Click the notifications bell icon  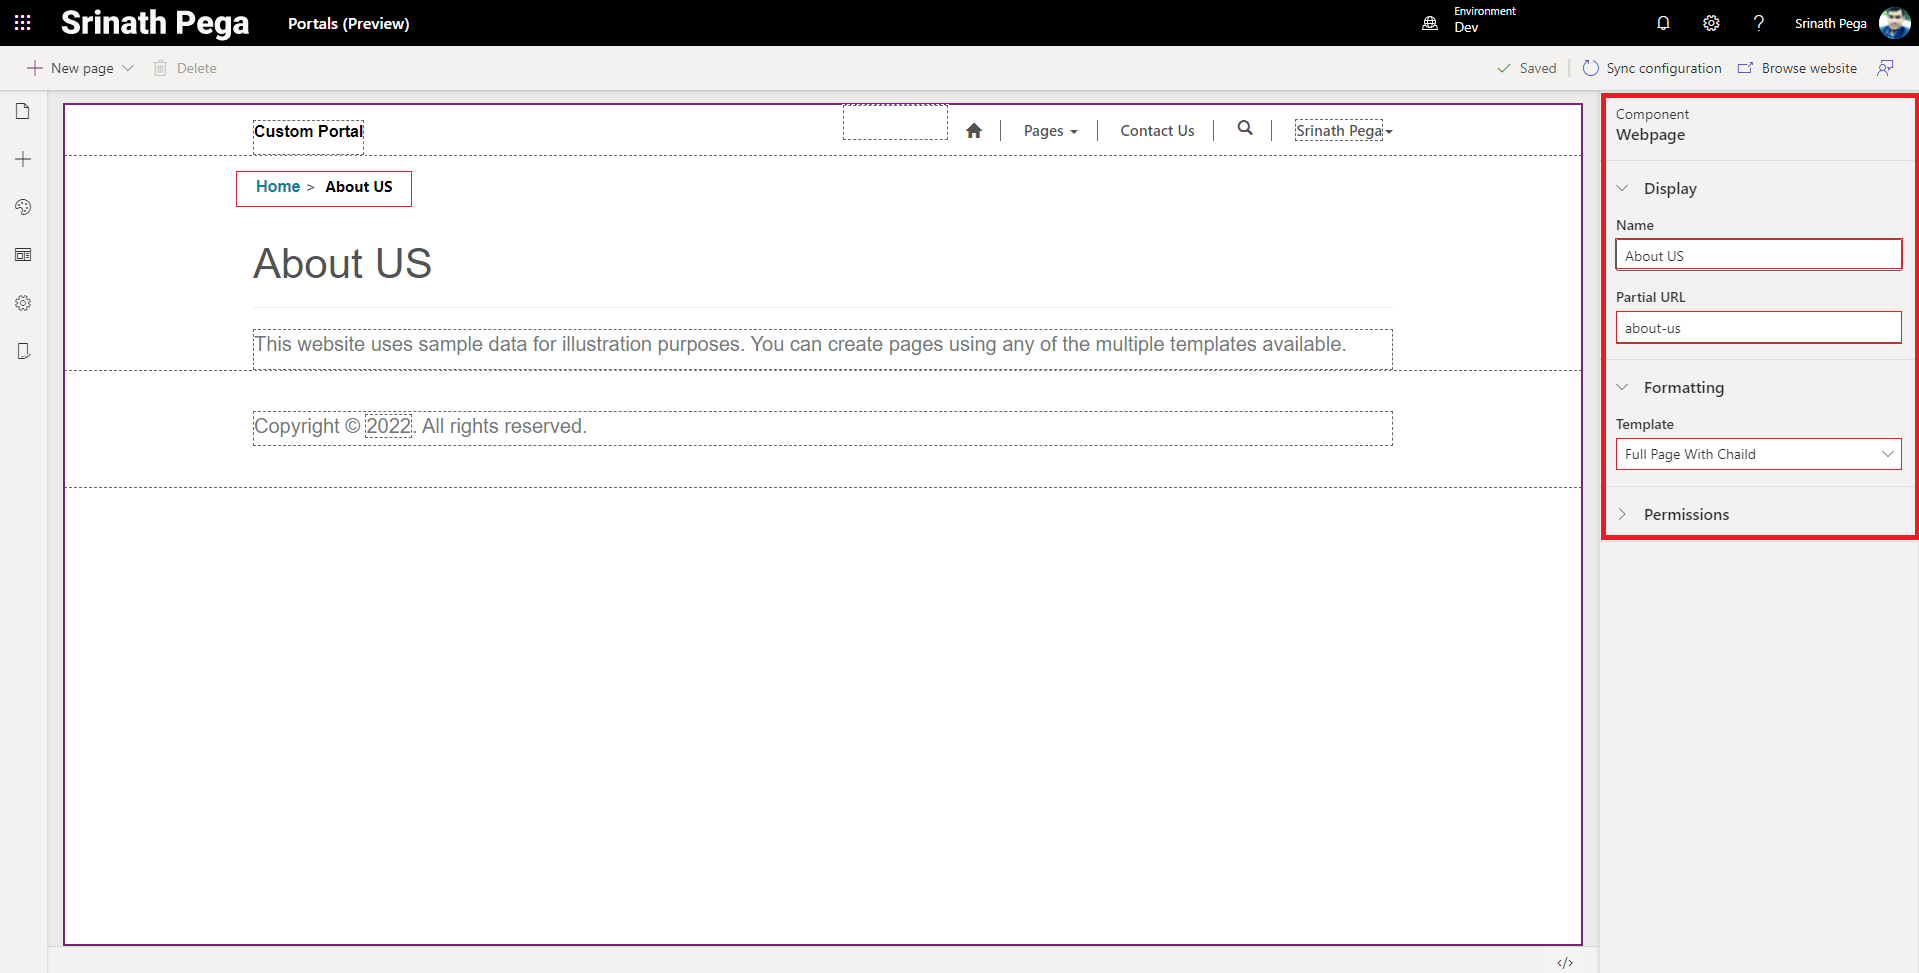[1663, 23]
